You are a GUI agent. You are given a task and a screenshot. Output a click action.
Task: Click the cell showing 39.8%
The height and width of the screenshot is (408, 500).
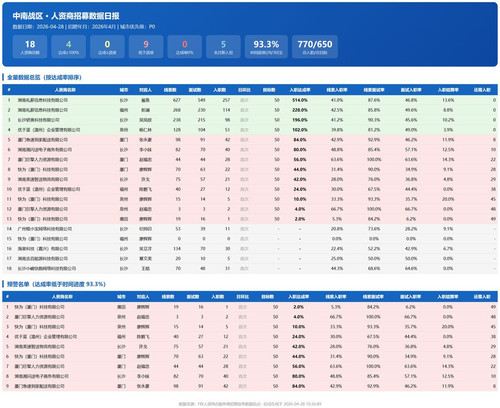click(x=337, y=130)
